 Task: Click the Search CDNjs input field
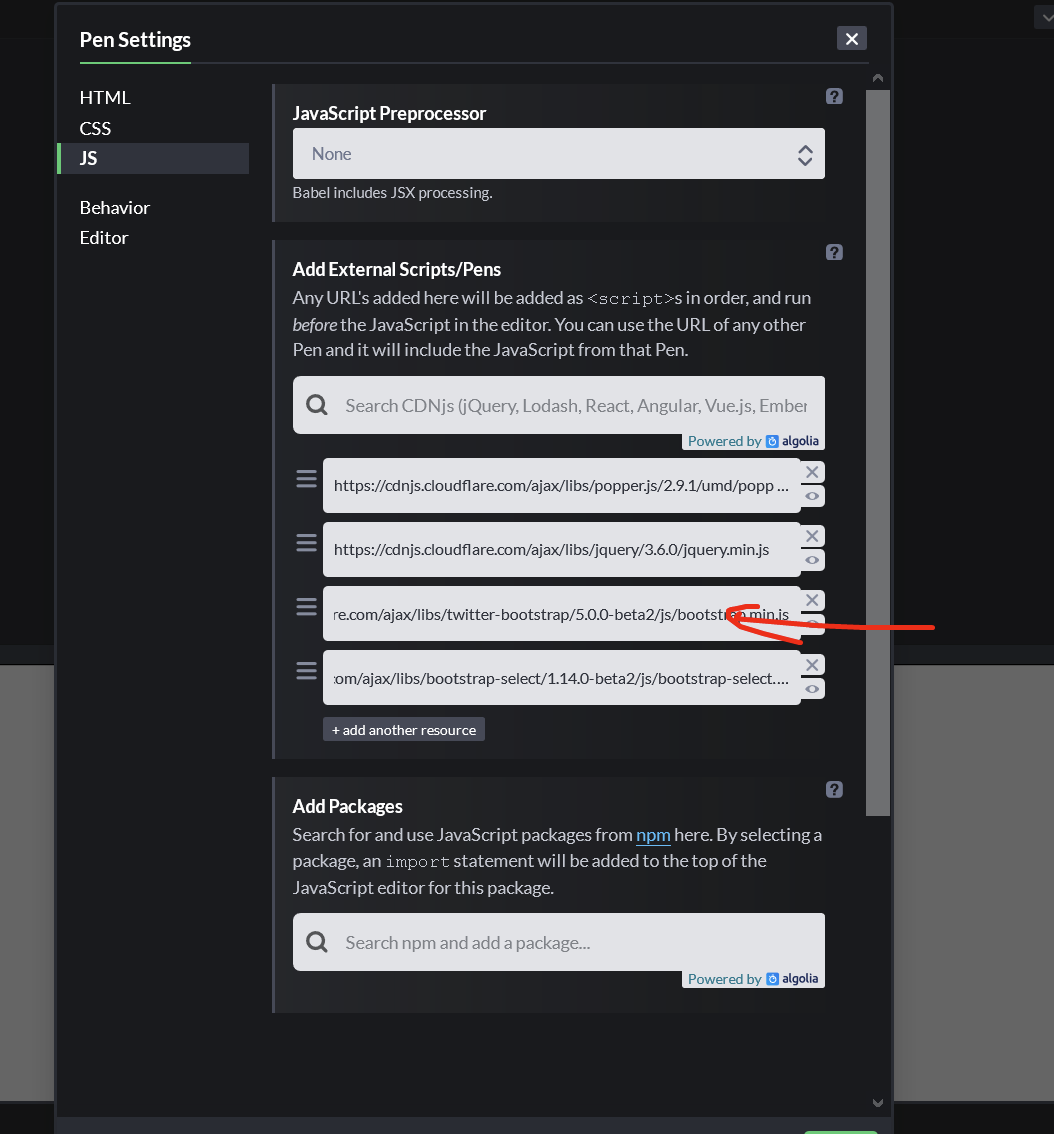(x=558, y=405)
